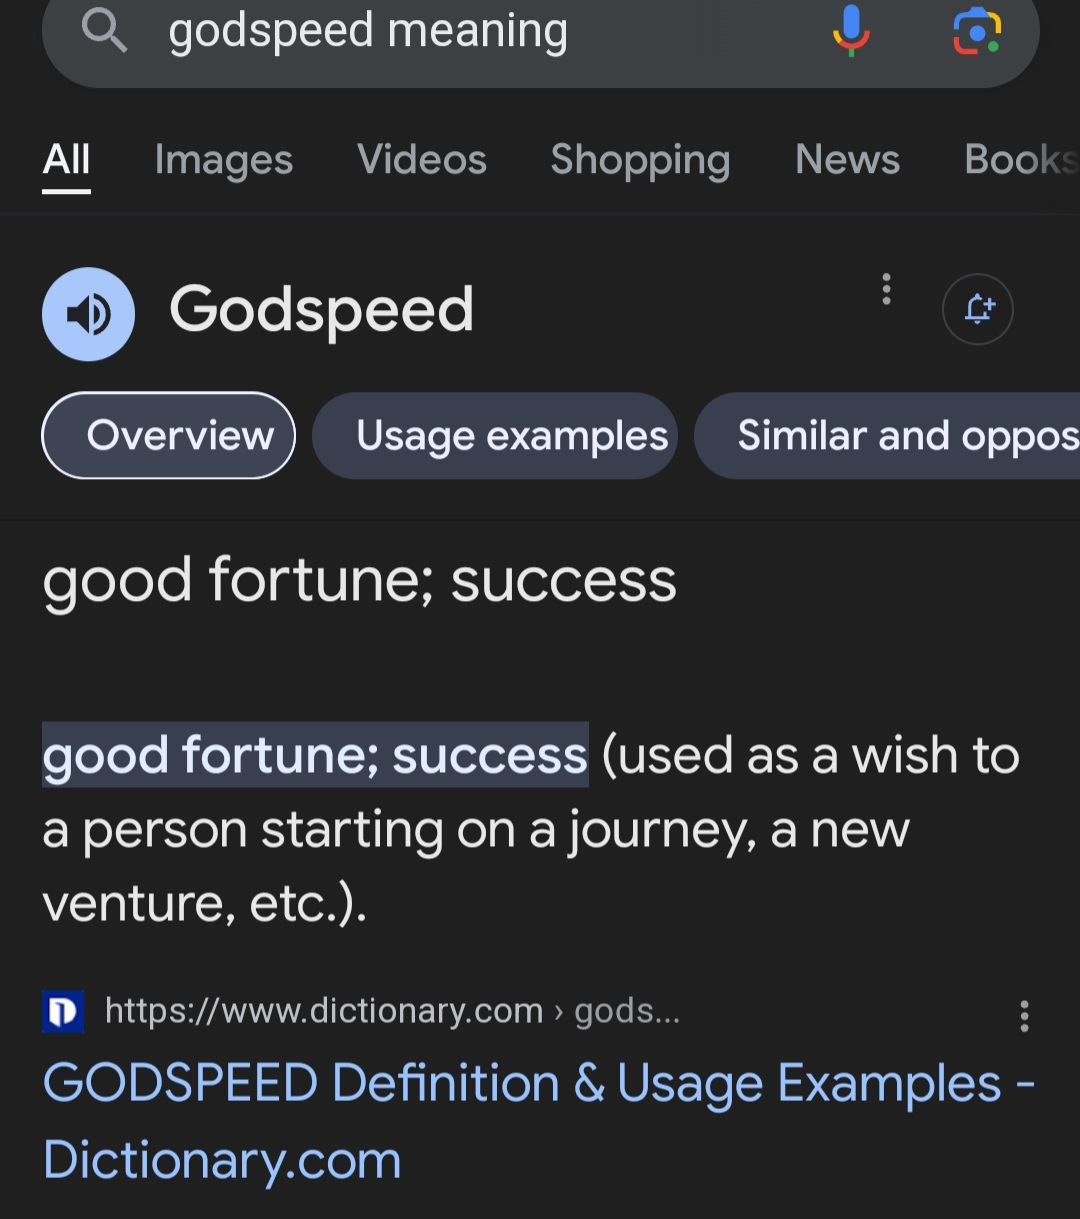The image size is (1080, 1219).
Task: Tap the magnifying glass search icon
Action: (x=104, y=31)
